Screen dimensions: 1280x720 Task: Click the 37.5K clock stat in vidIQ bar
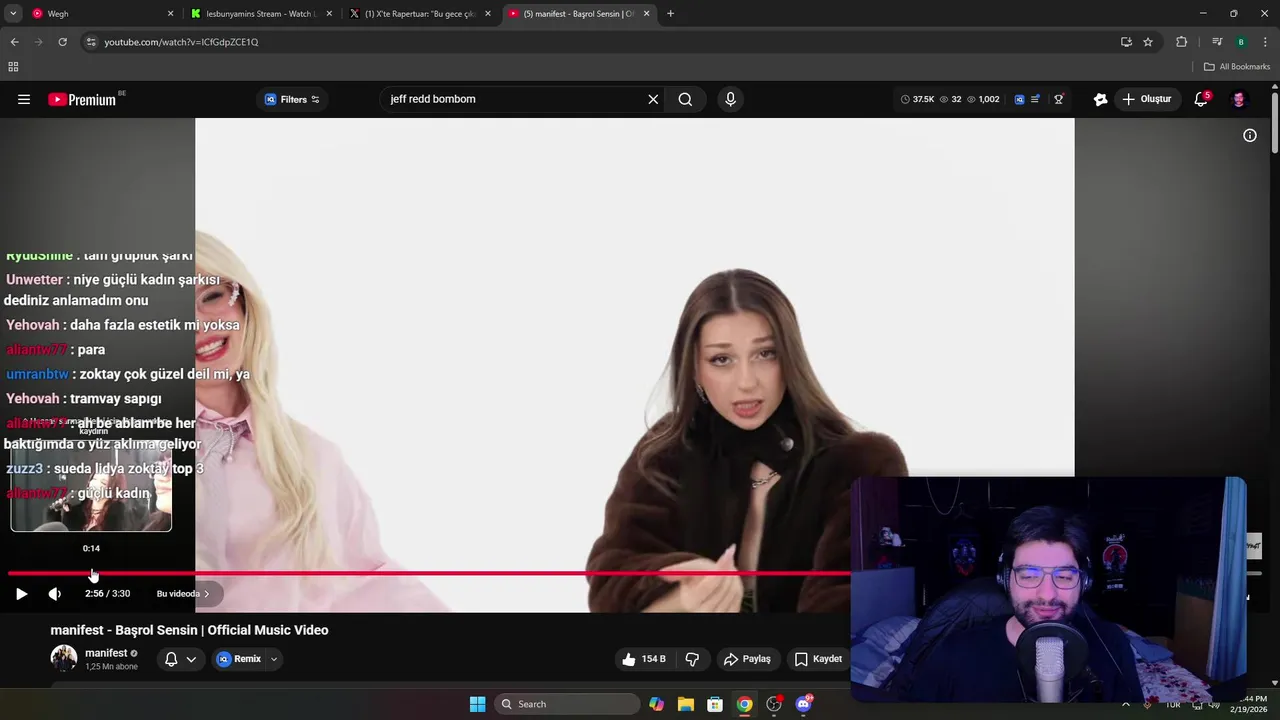pos(917,99)
